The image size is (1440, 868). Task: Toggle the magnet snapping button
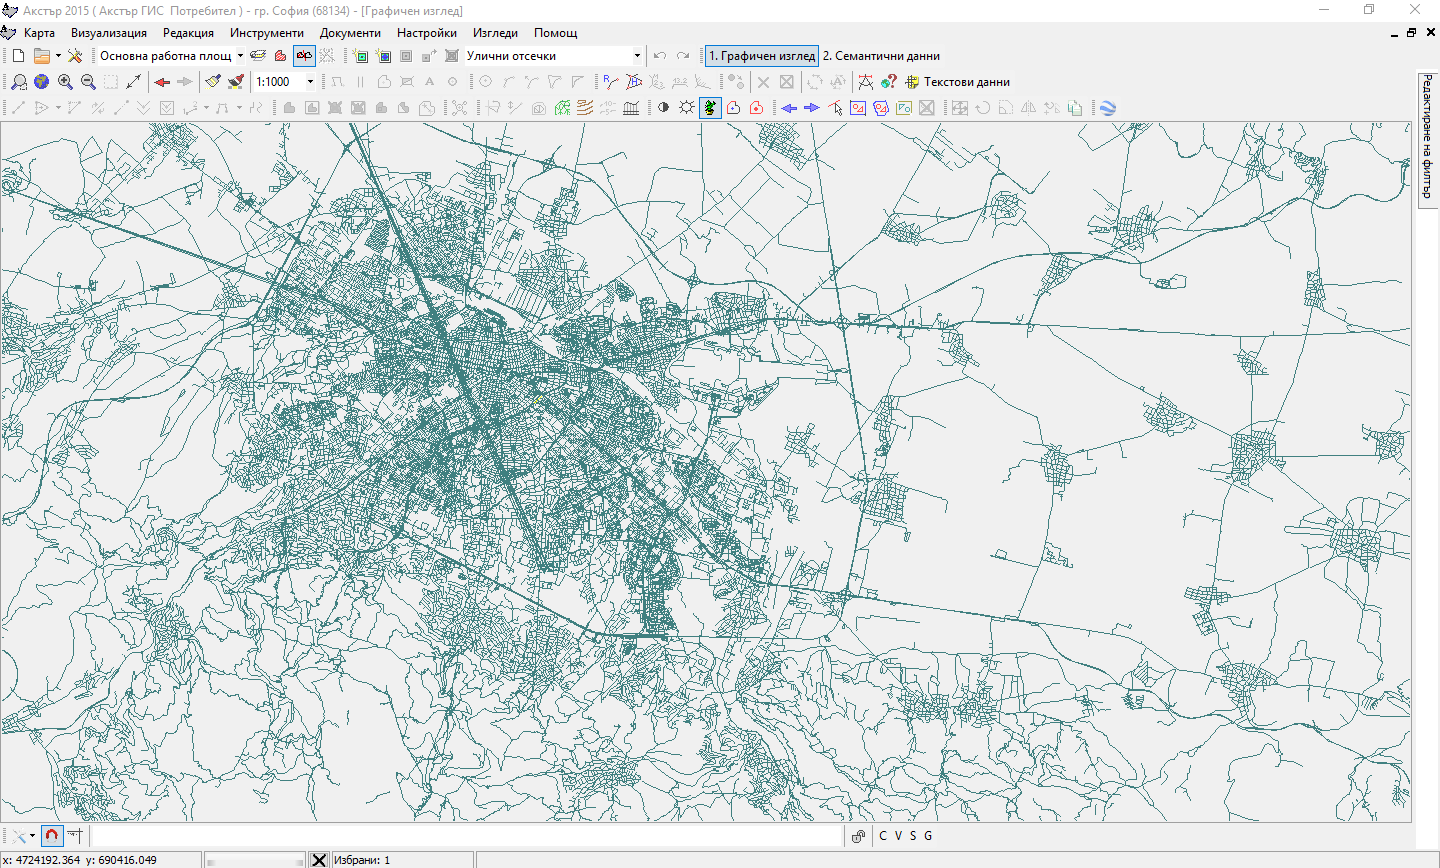(52, 836)
